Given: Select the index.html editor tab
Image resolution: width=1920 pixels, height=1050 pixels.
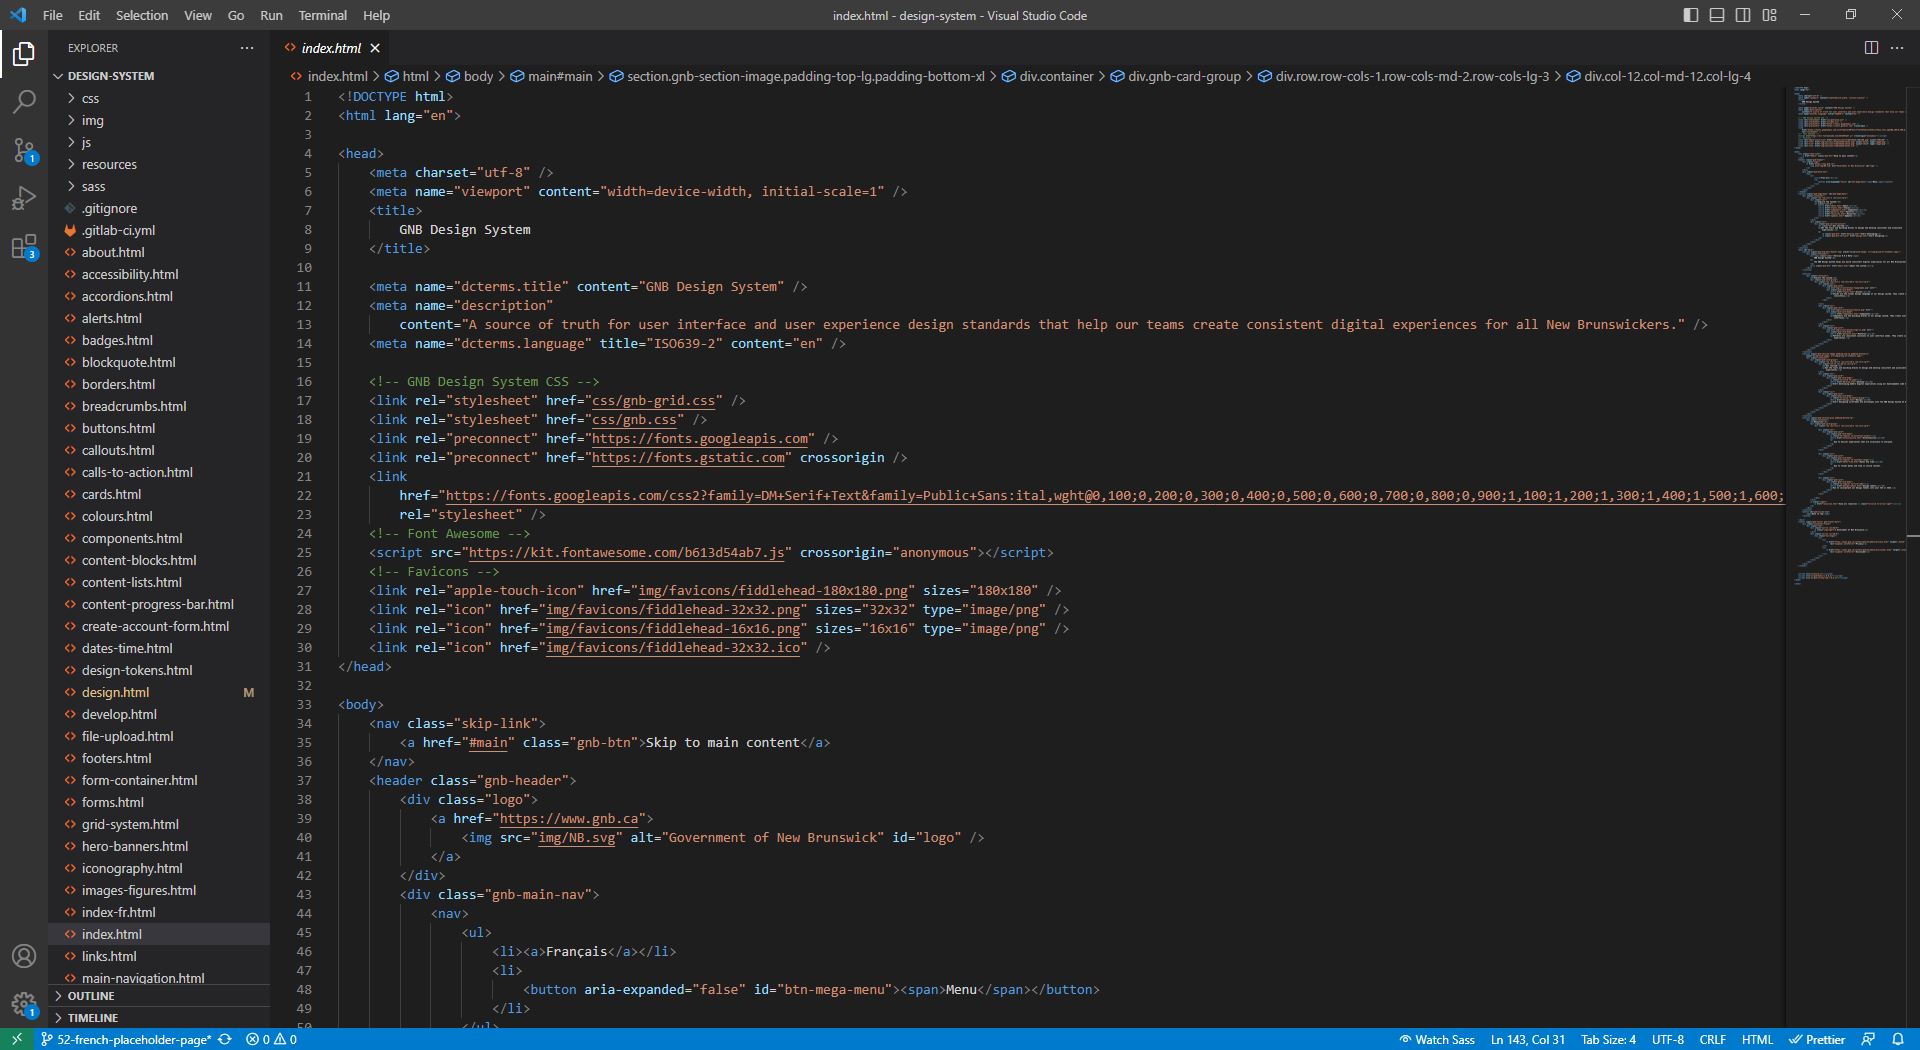Looking at the screenshot, I should [330, 47].
